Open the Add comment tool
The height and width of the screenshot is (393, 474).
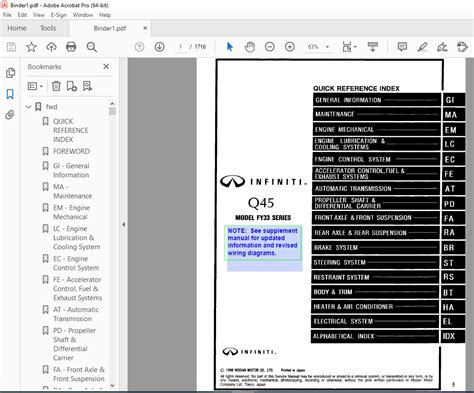point(402,47)
